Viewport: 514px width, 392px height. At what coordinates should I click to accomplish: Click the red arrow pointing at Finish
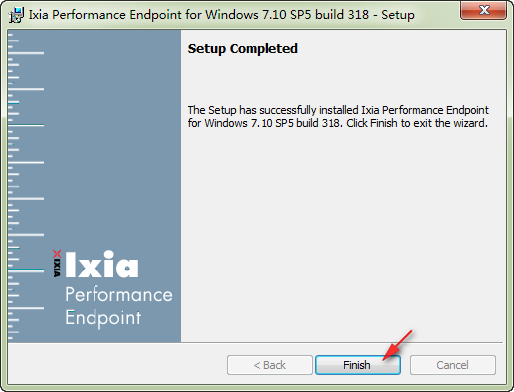pyautogui.click(x=398, y=345)
